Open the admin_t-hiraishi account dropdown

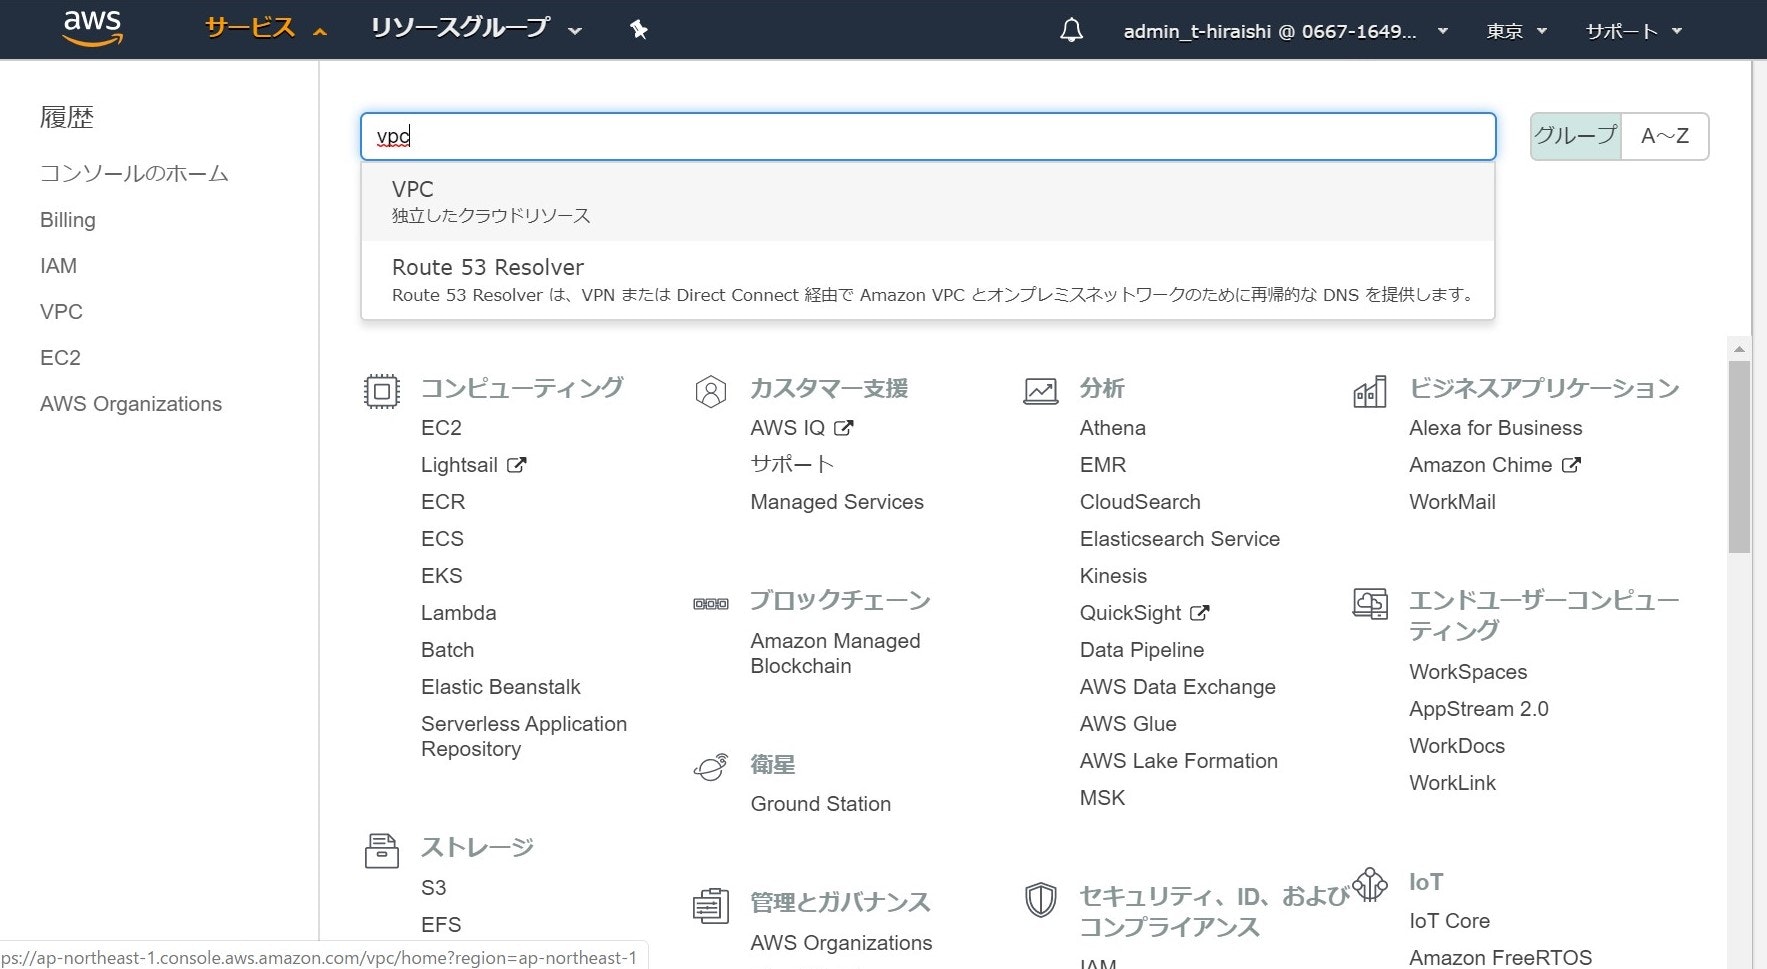(1286, 31)
